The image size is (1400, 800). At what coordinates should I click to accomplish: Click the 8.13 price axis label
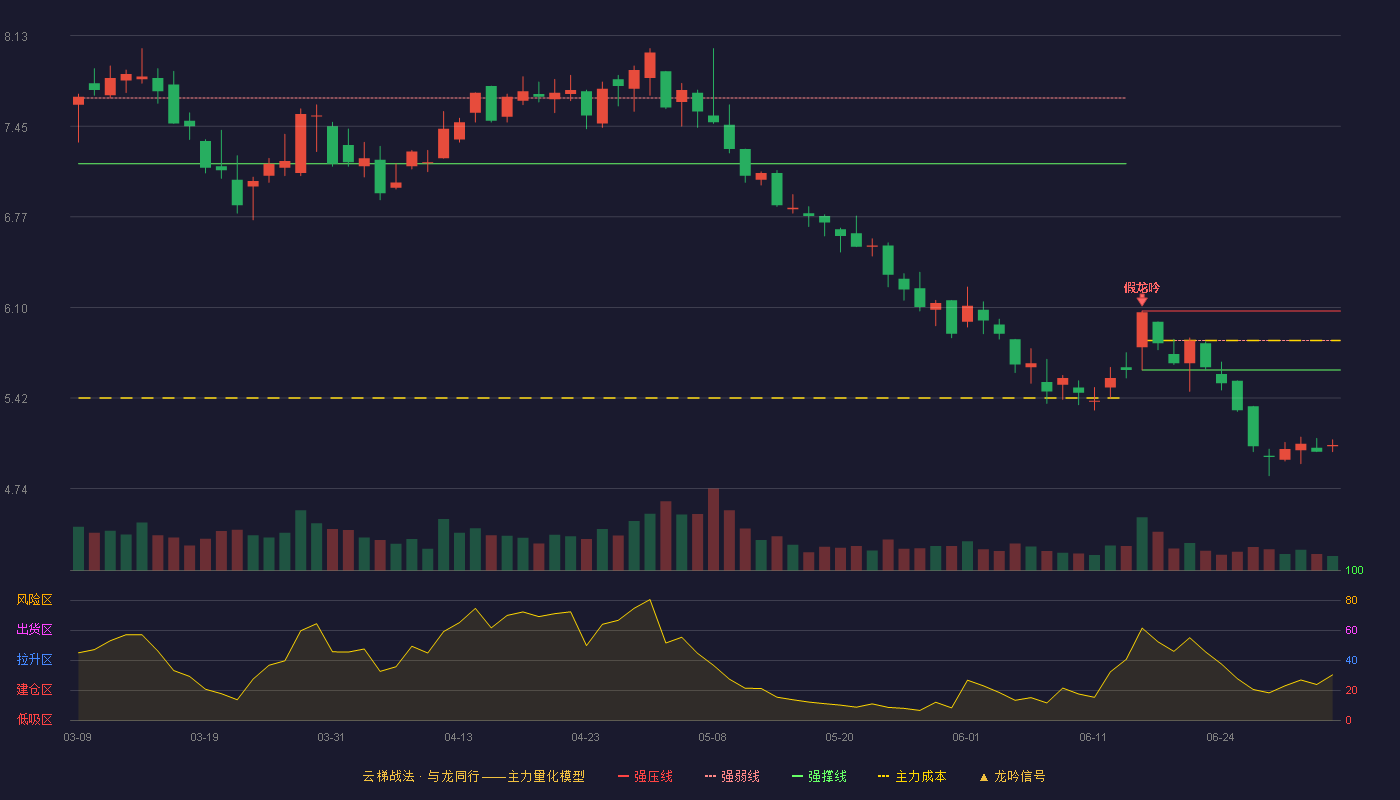16,37
